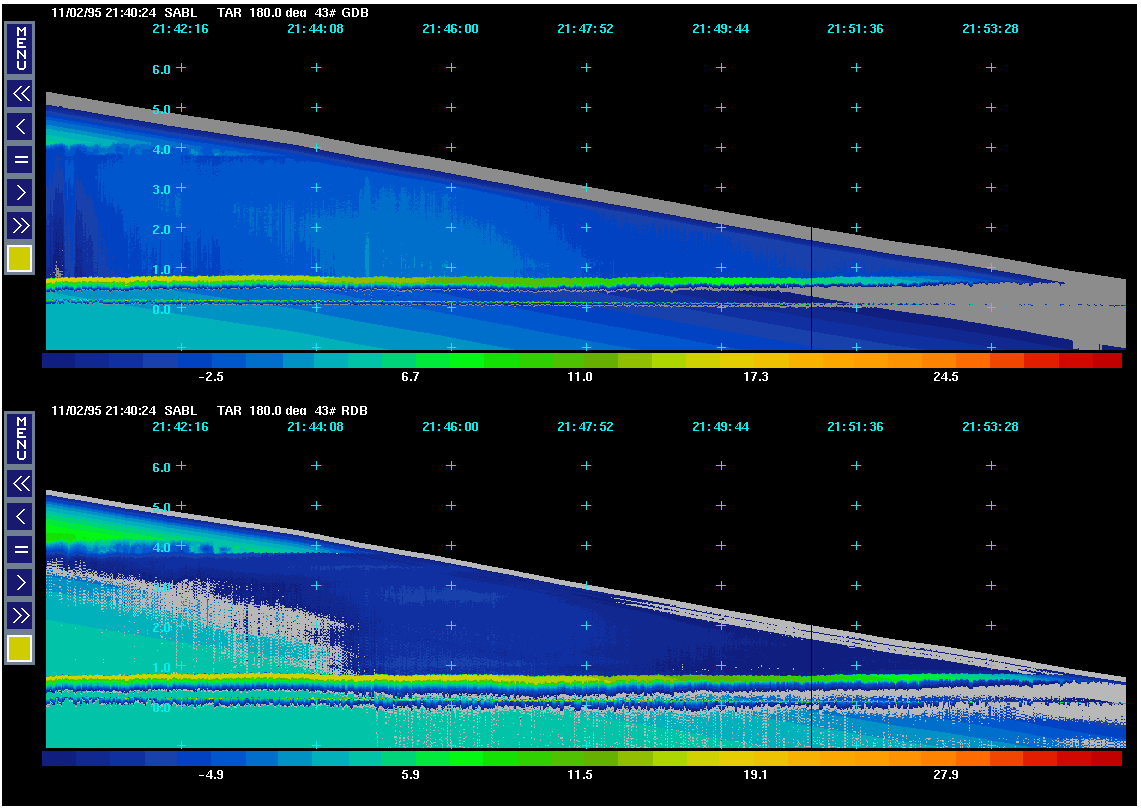Click single right arrow in GDB panel
This screenshot has width=1141, height=810.
pyautogui.click(x=20, y=192)
